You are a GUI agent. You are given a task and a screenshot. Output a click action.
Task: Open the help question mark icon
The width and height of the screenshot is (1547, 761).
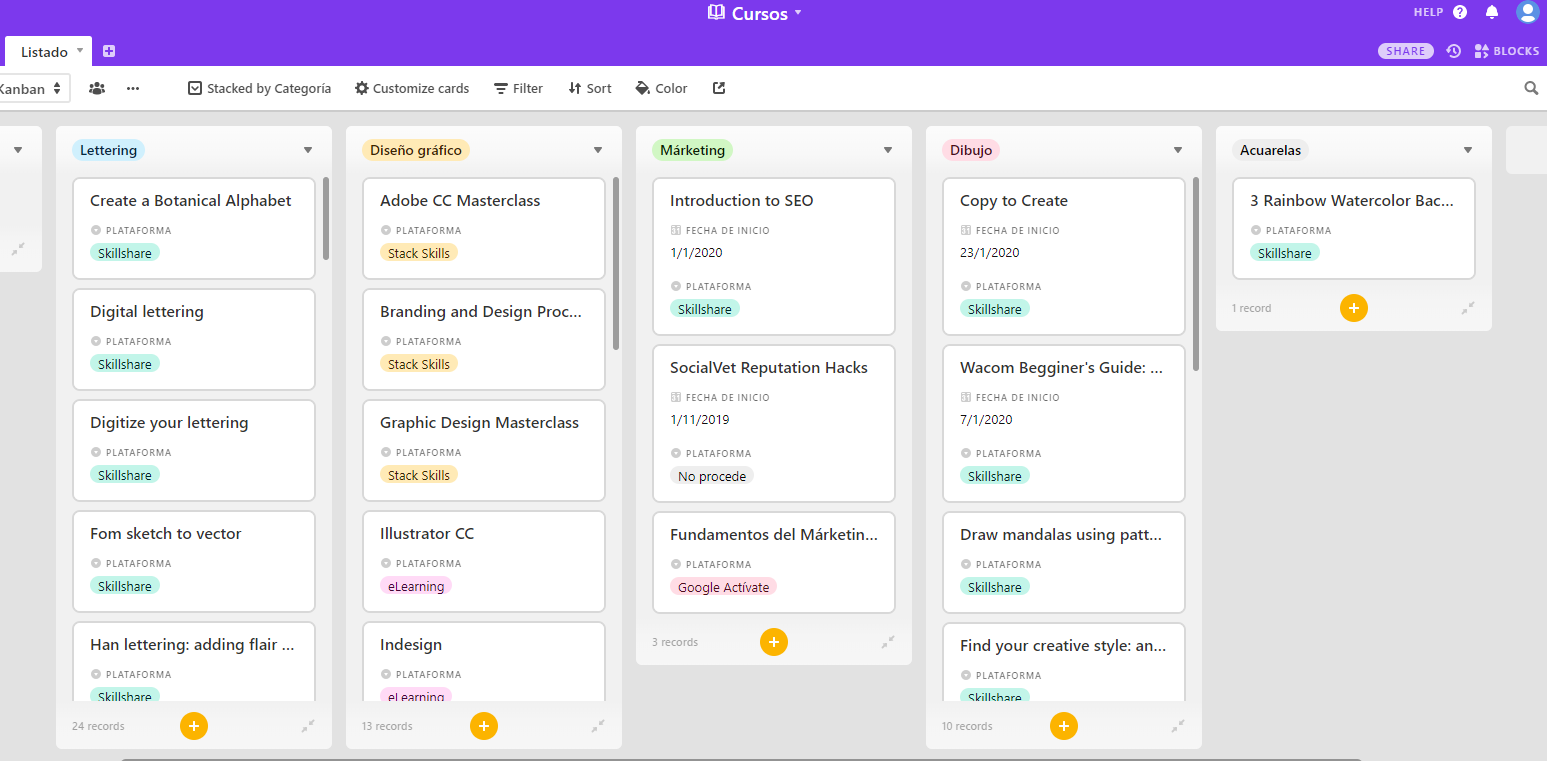tap(1460, 12)
